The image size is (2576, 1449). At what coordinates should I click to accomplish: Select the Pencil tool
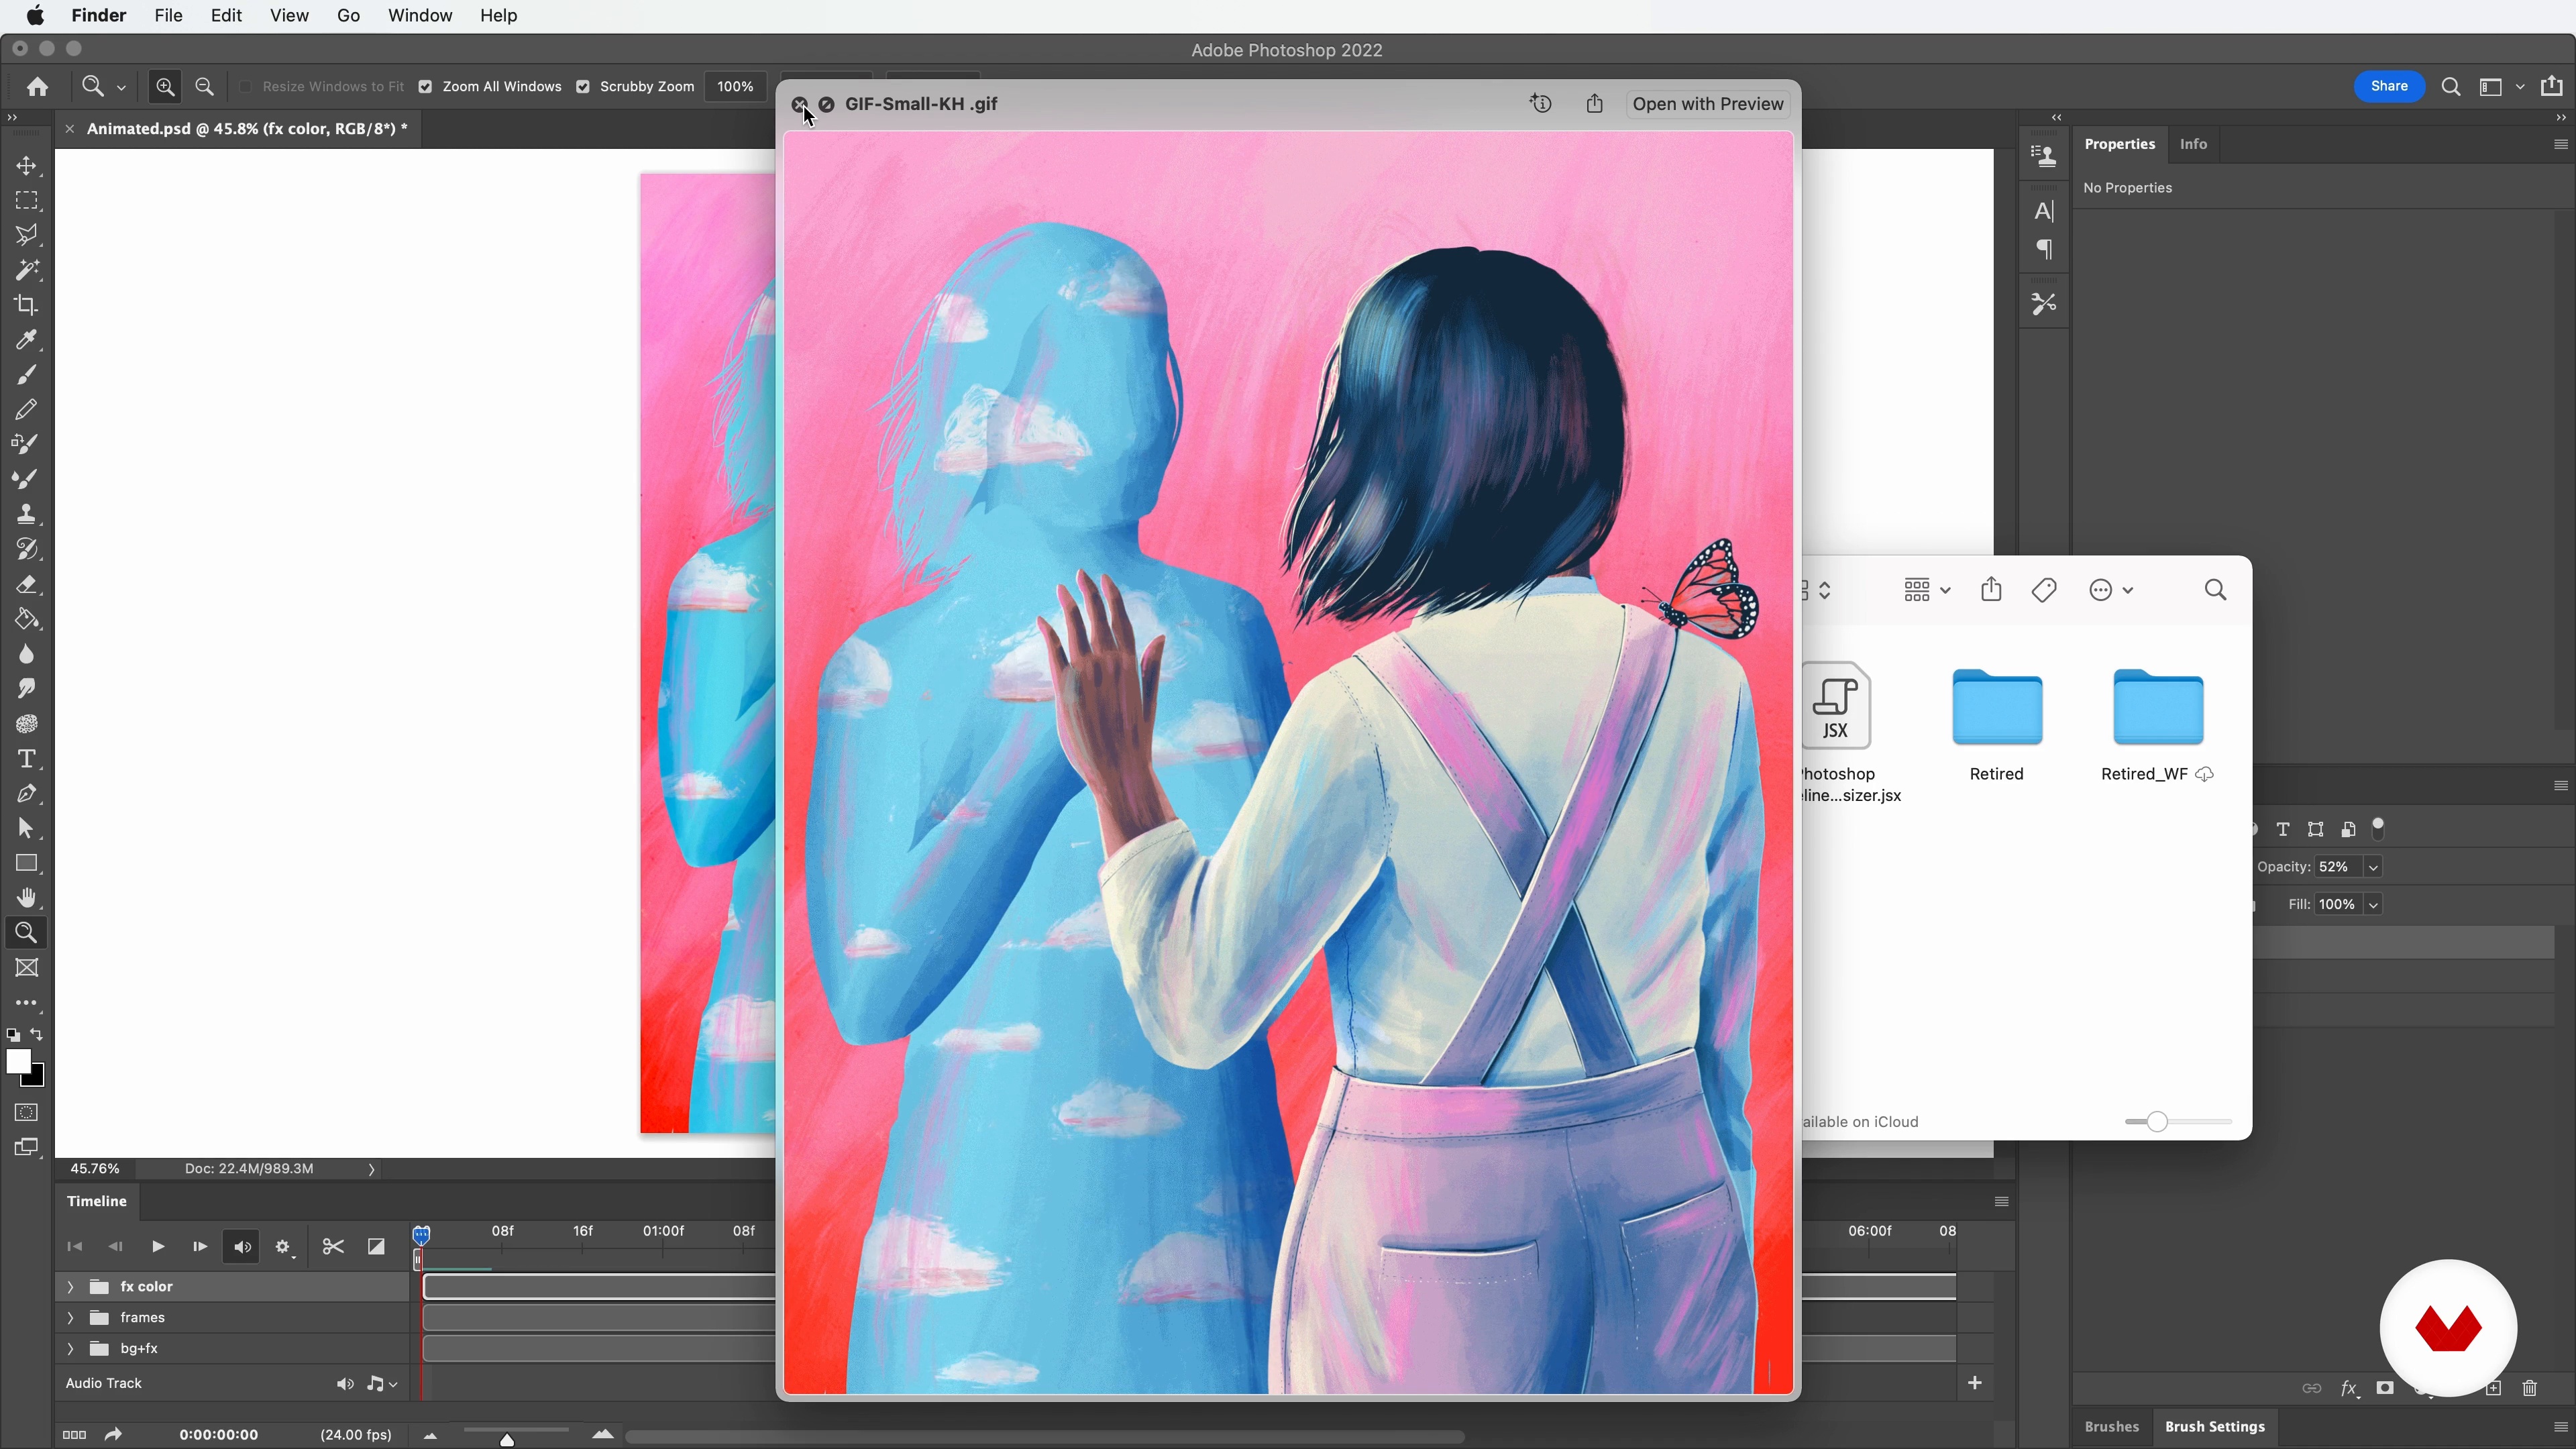pyautogui.click(x=27, y=409)
